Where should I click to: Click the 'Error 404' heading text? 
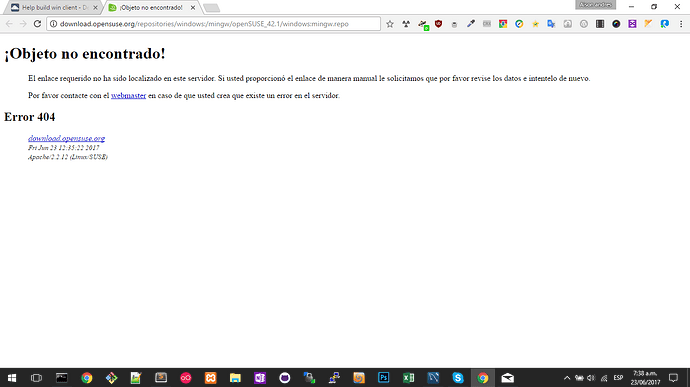(29, 117)
